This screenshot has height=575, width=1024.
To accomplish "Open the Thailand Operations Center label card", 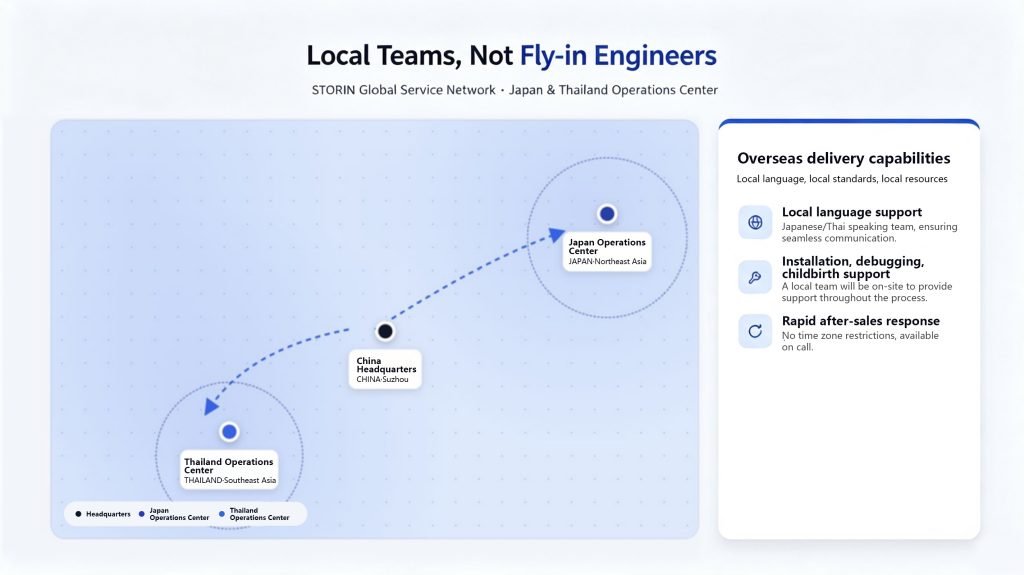I will 229,470.
